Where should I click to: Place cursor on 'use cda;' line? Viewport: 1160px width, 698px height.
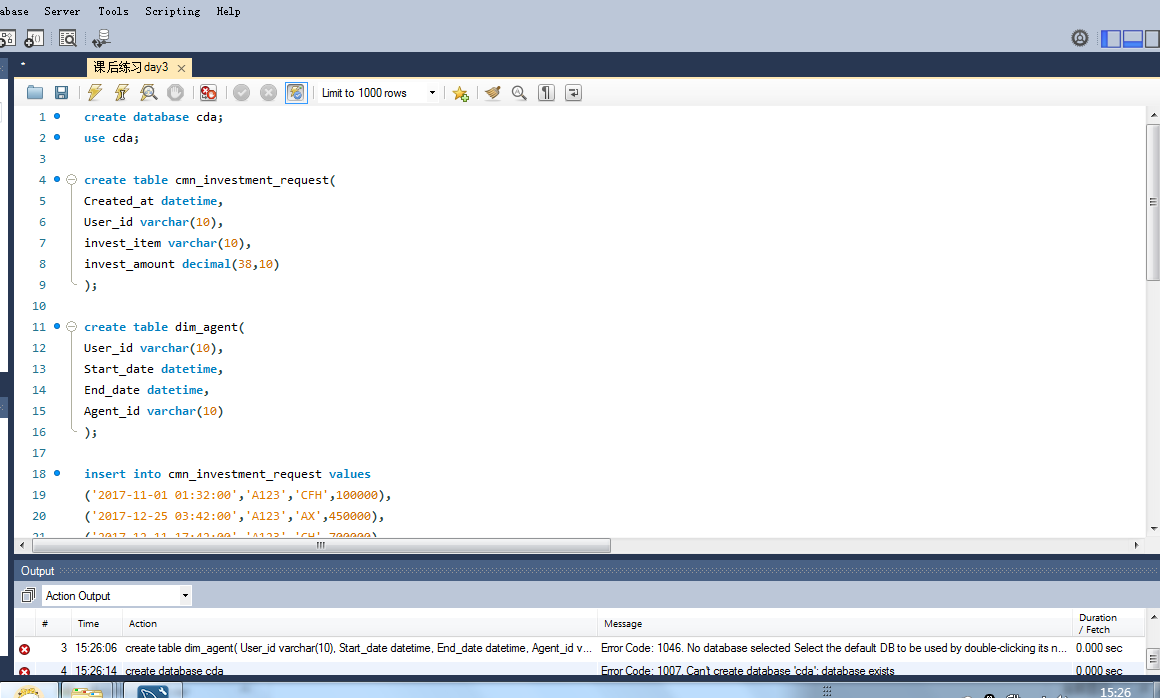tap(111, 138)
